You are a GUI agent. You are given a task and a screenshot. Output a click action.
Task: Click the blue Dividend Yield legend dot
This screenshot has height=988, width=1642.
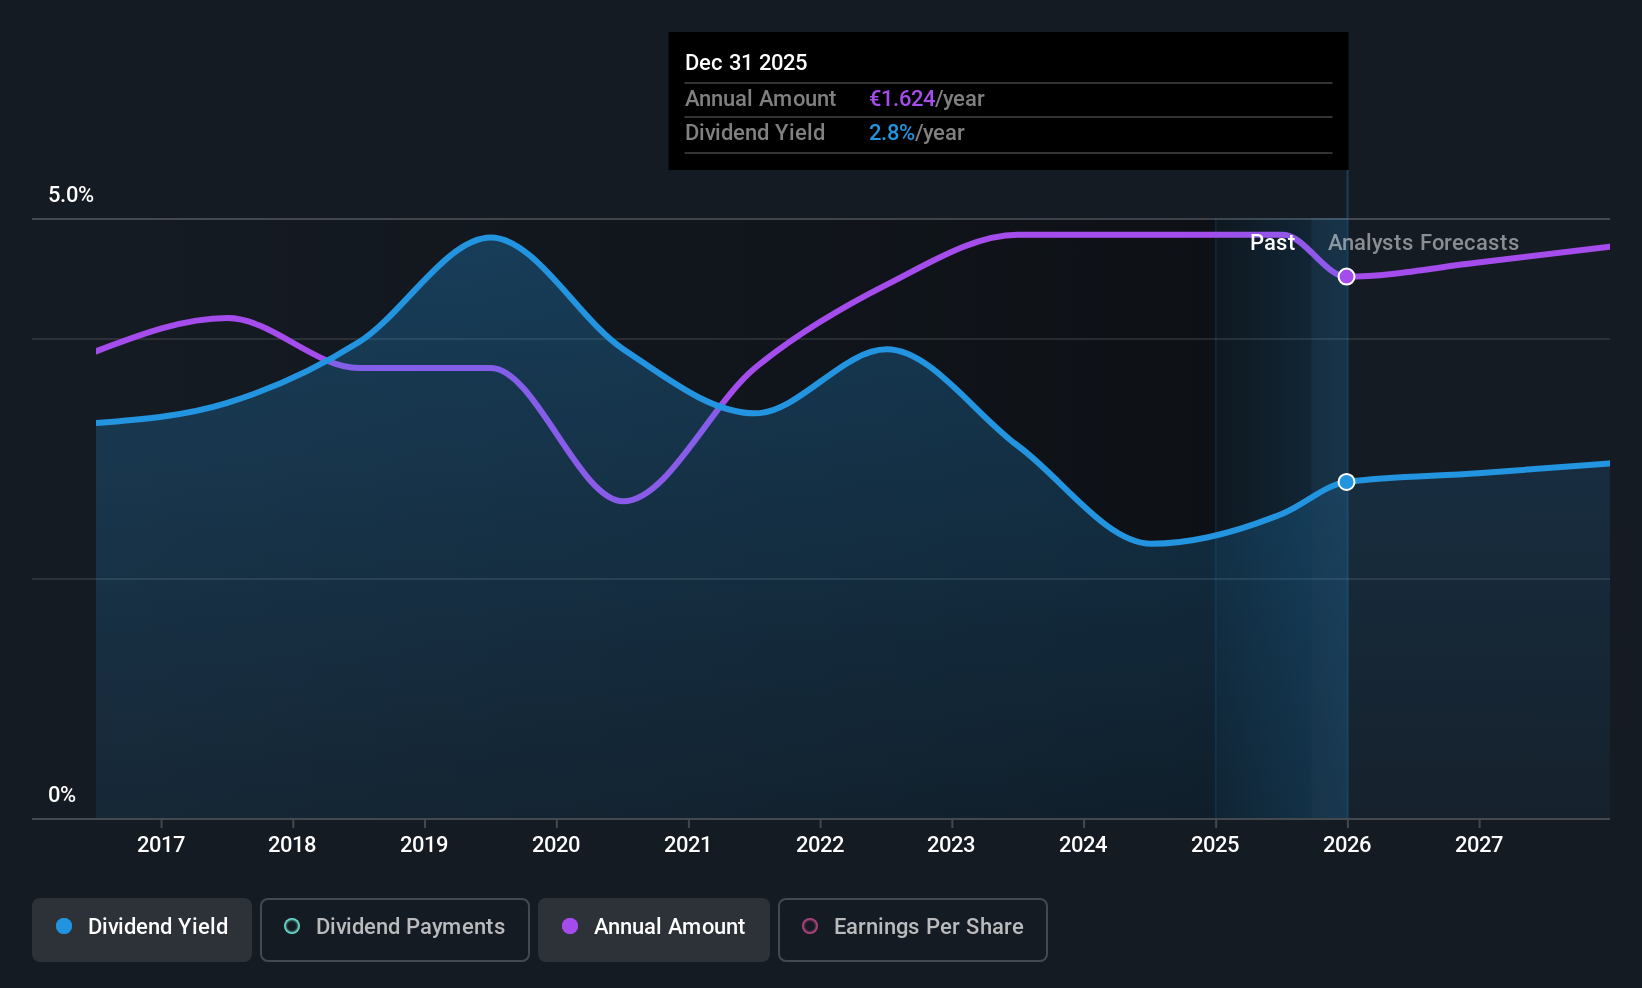coord(64,927)
